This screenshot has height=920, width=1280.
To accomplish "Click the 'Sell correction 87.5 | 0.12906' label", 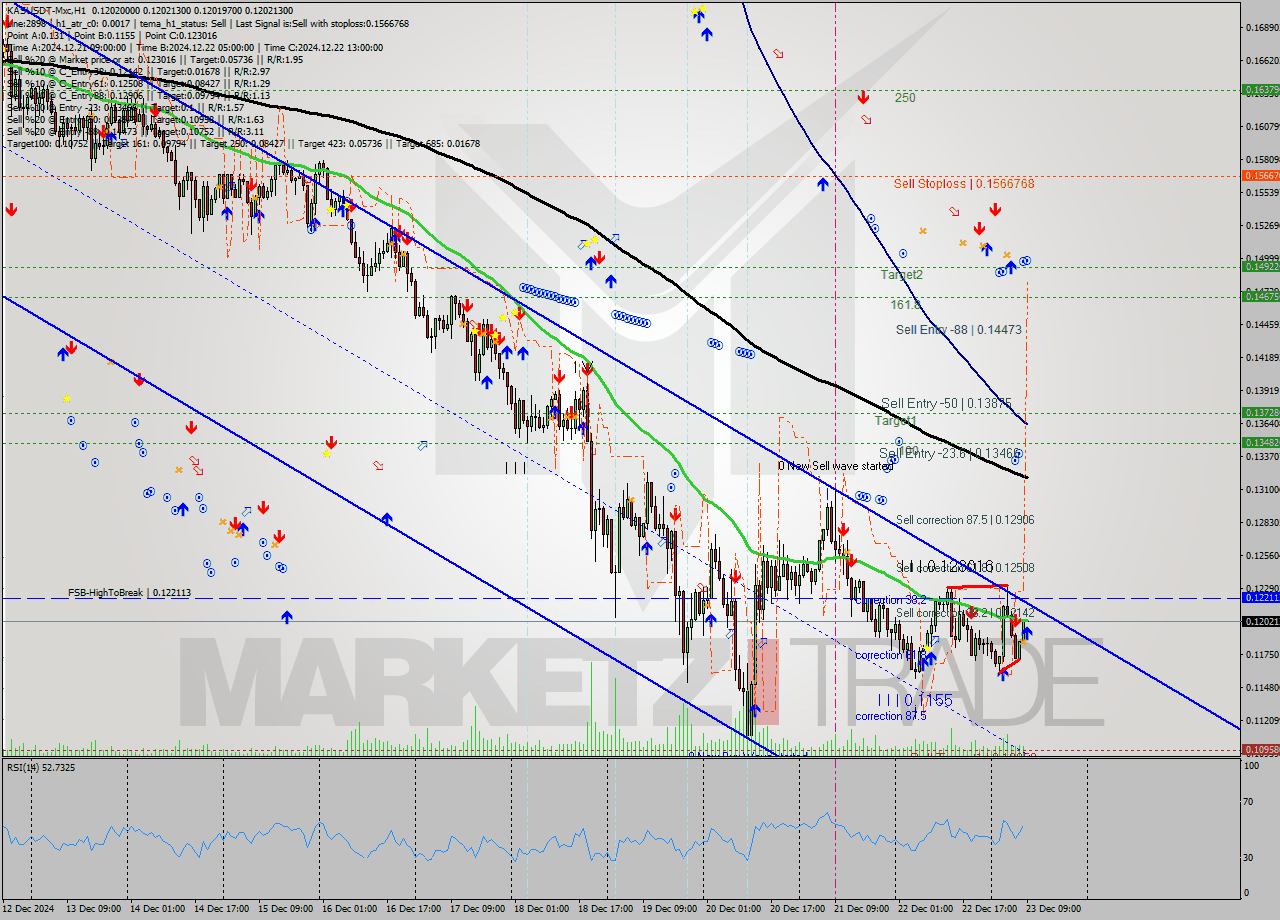I will 965,520.
